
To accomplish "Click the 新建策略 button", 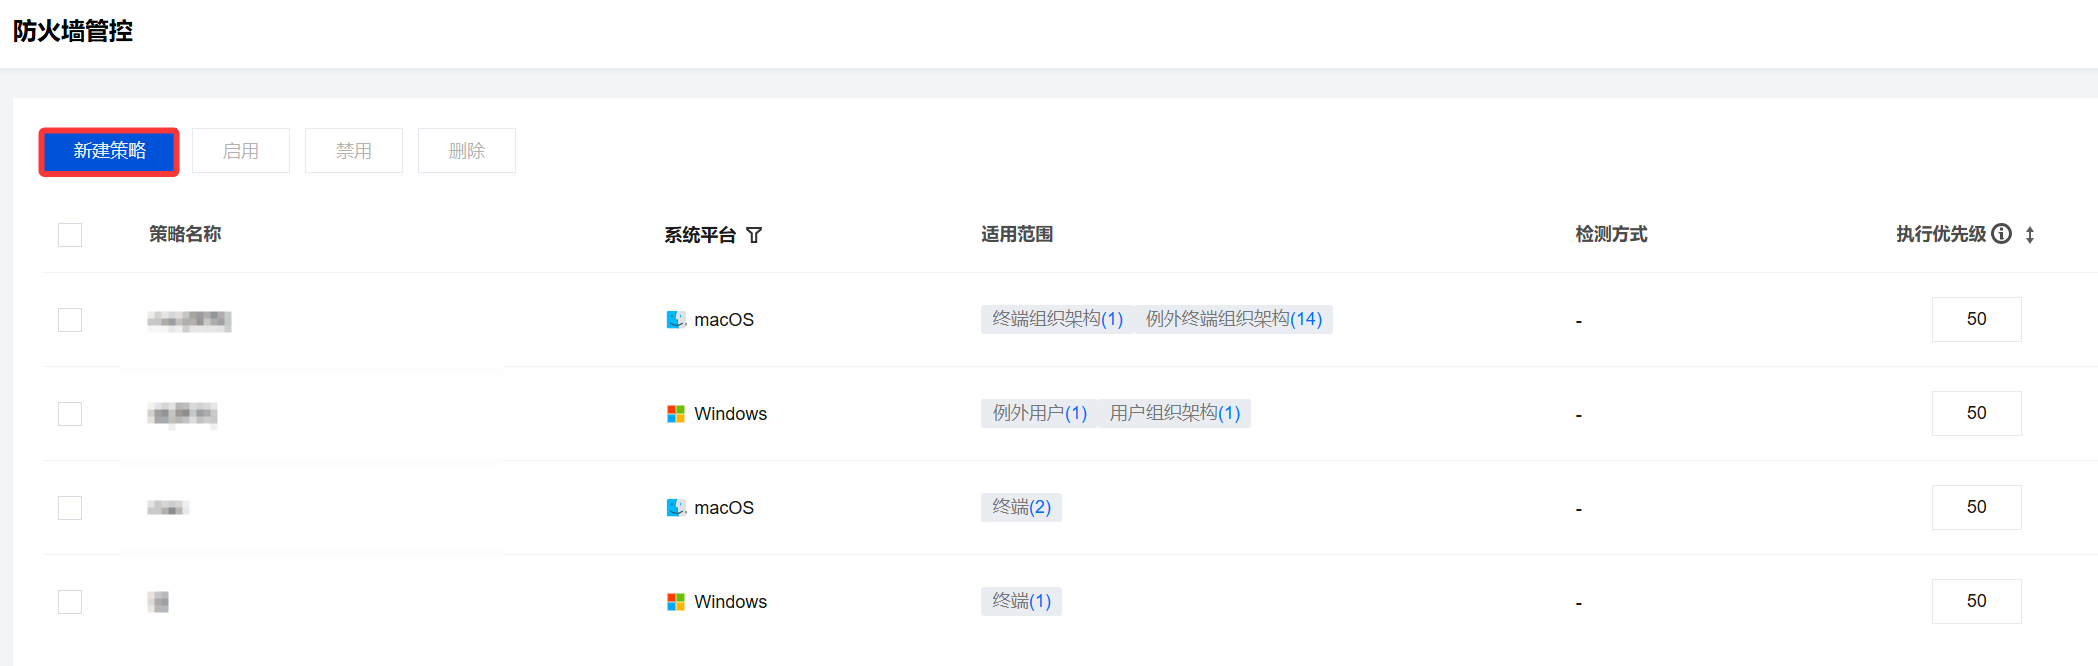I will [109, 151].
